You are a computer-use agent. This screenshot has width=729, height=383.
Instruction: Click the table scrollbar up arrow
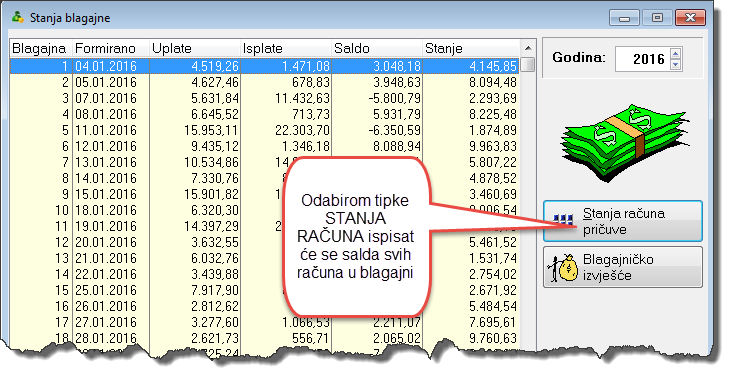pos(528,48)
